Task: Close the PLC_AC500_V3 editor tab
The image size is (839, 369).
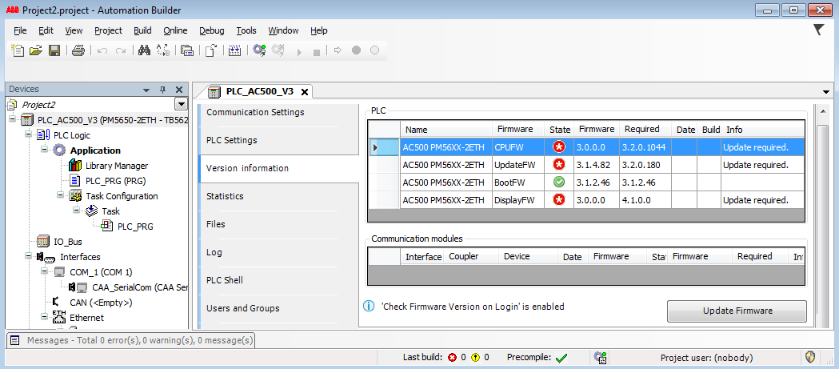Action: 304,92
